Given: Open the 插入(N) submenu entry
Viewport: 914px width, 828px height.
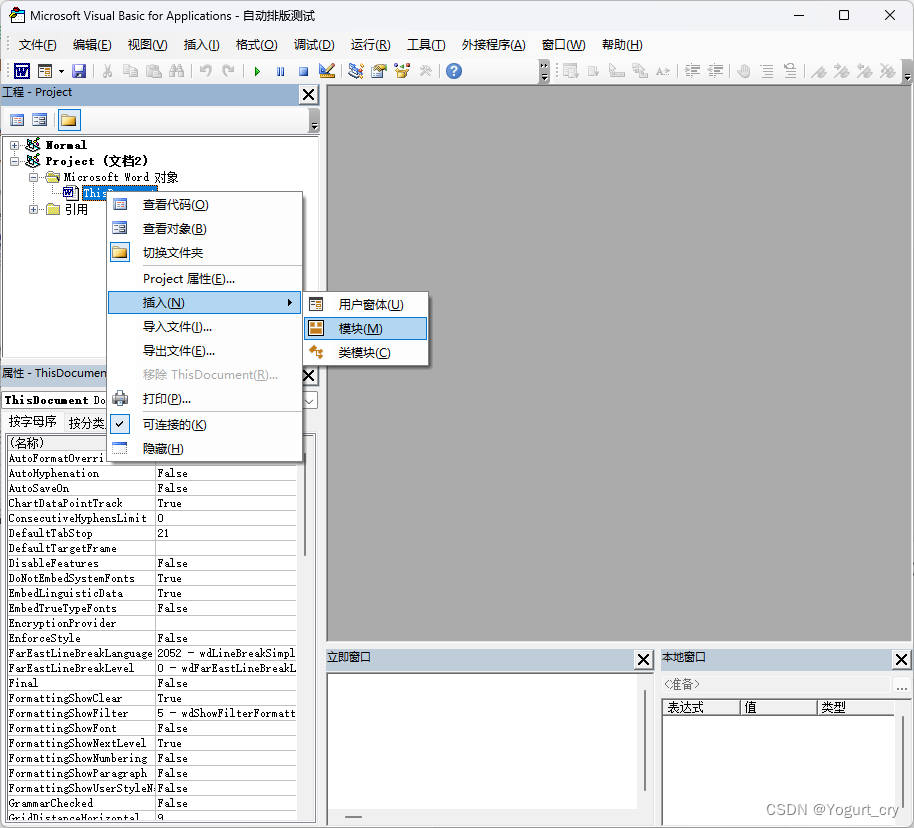Looking at the screenshot, I should [205, 303].
